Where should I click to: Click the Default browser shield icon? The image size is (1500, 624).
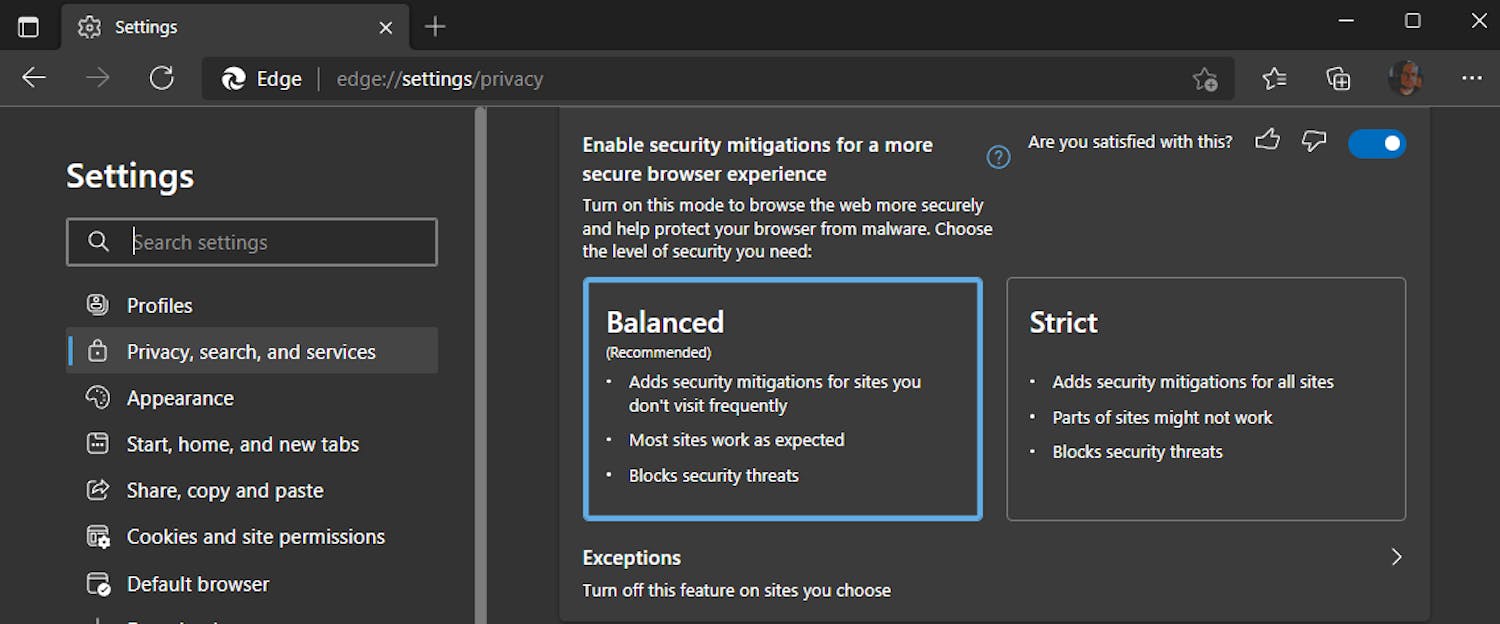click(x=98, y=583)
